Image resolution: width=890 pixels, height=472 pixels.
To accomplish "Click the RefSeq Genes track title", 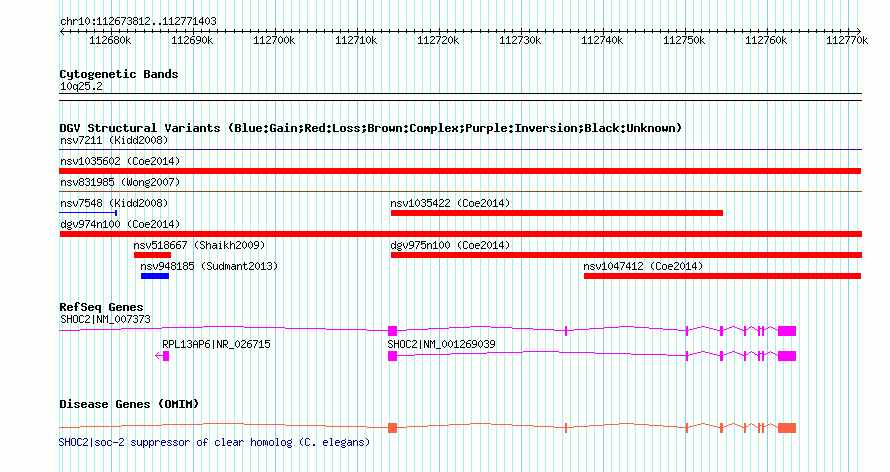I will coord(102,307).
